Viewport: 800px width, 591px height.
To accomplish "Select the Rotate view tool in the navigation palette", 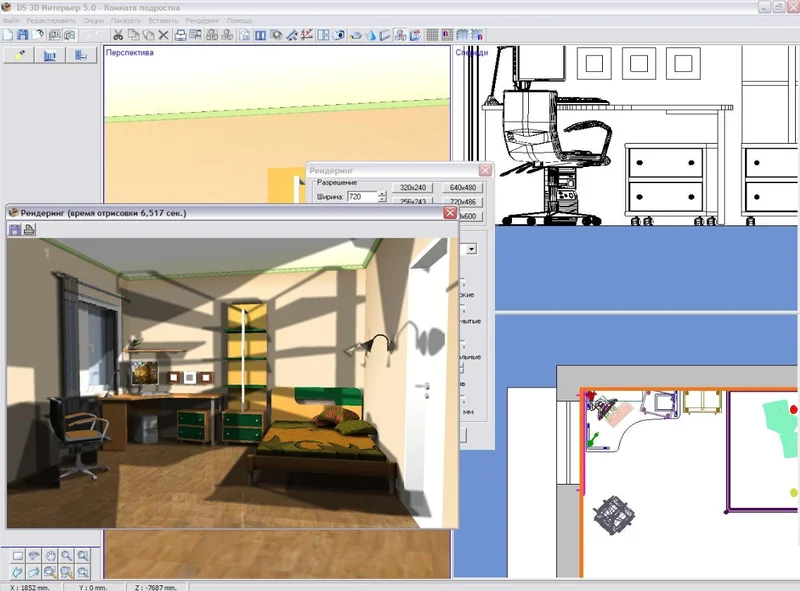I will (x=34, y=556).
